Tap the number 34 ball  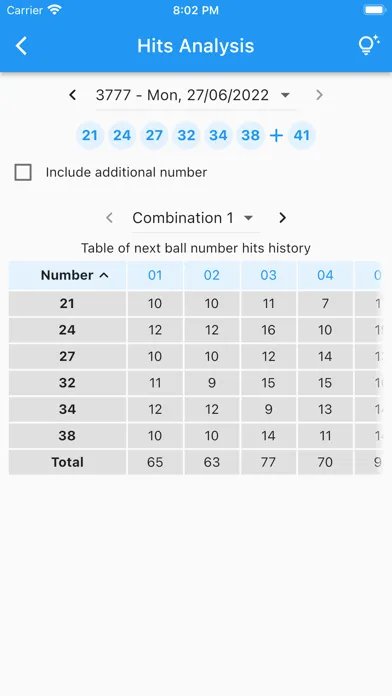pos(218,135)
